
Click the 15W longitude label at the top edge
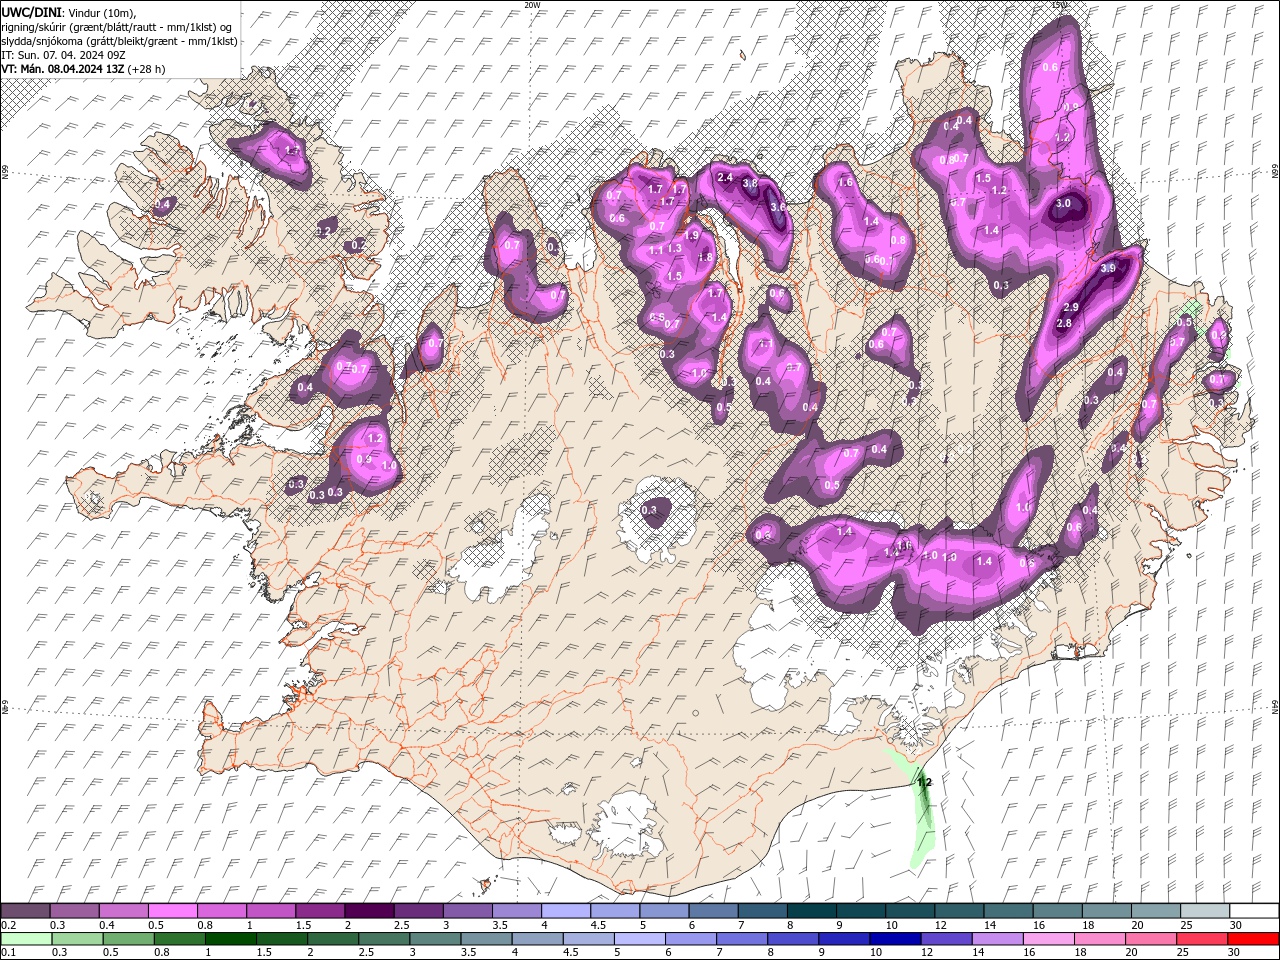coord(1060,5)
